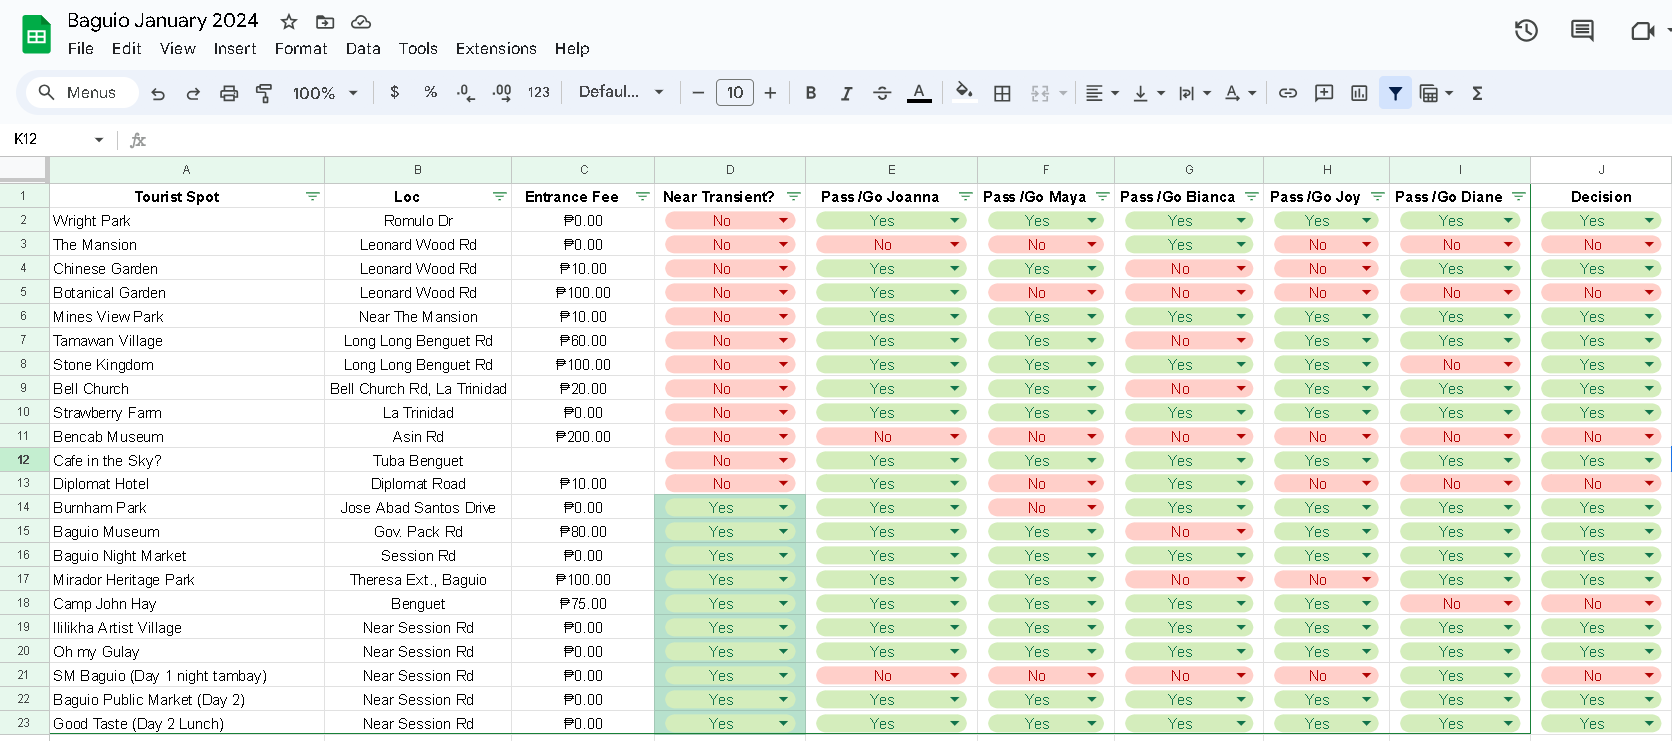Open the zoom 100% dropdown
This screenshot has width=1672, height=741.
[x=324, y=93]
